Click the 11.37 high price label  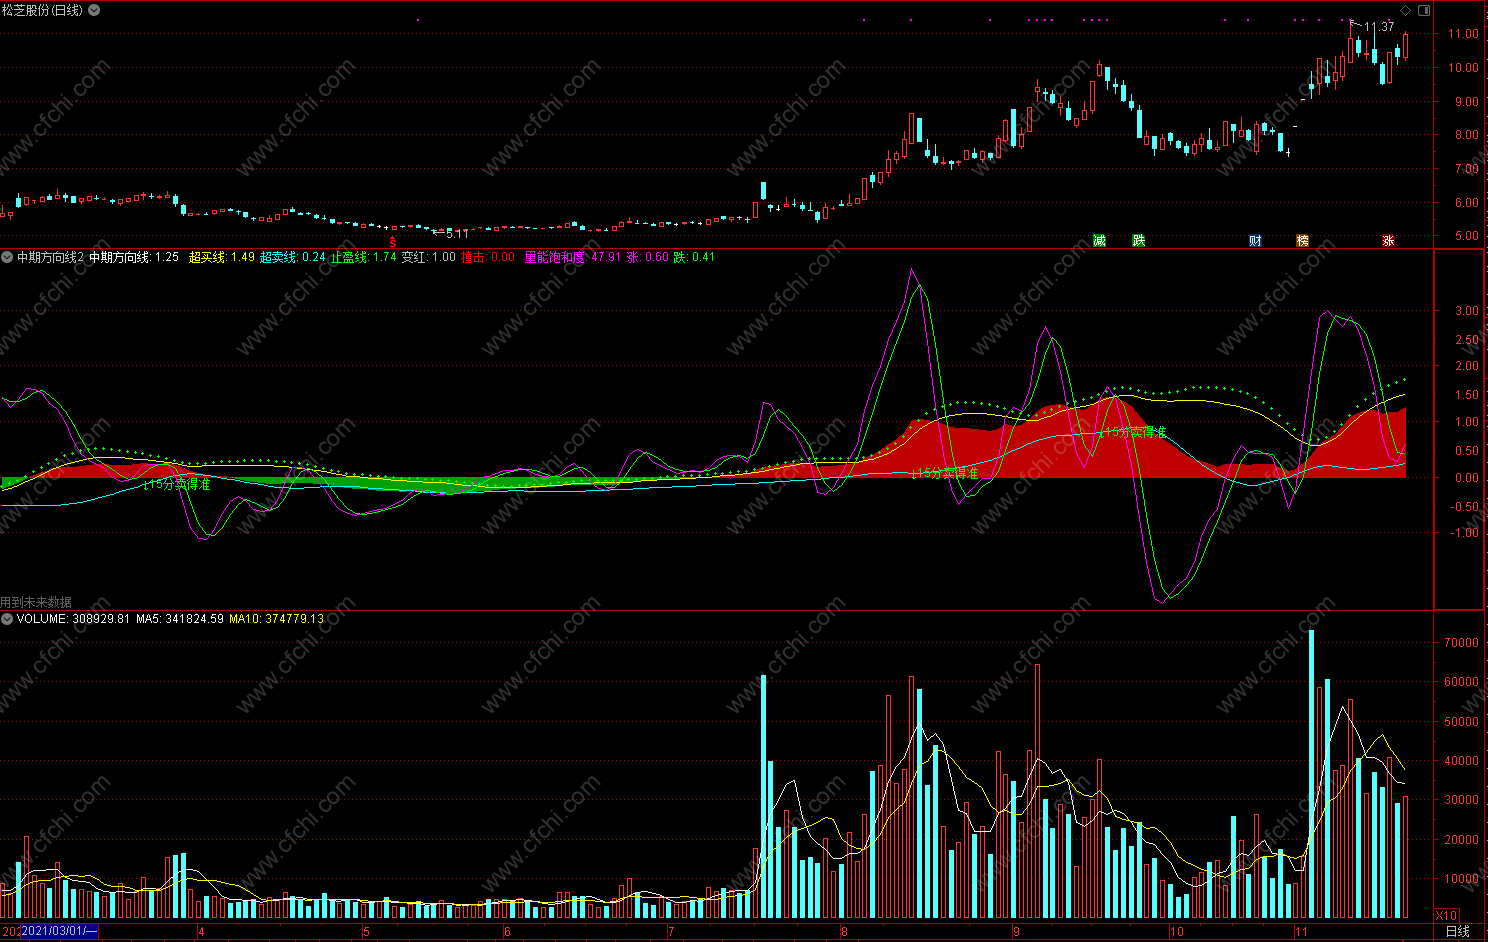pyautogui.click(x=1379, y=27)
